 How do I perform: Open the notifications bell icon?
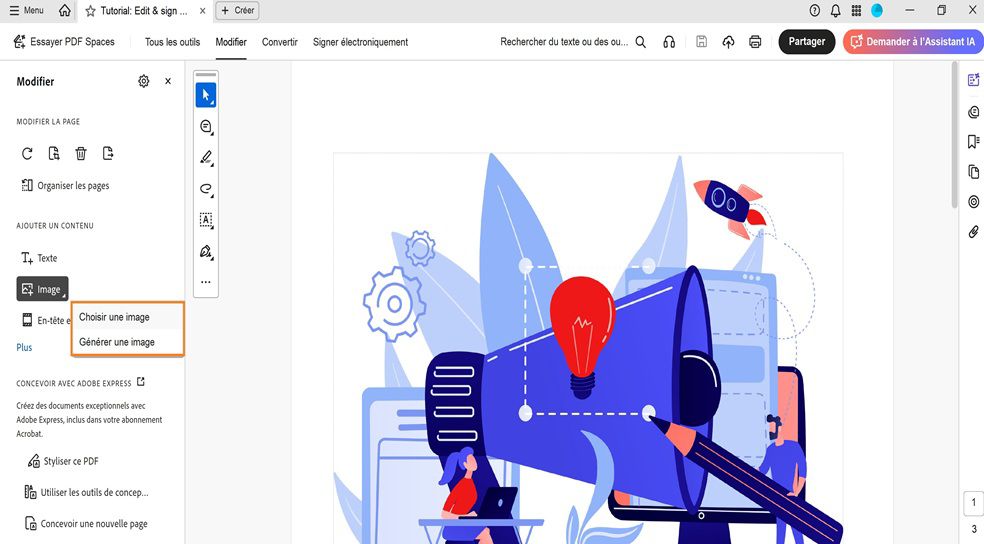tap(835, 10)
